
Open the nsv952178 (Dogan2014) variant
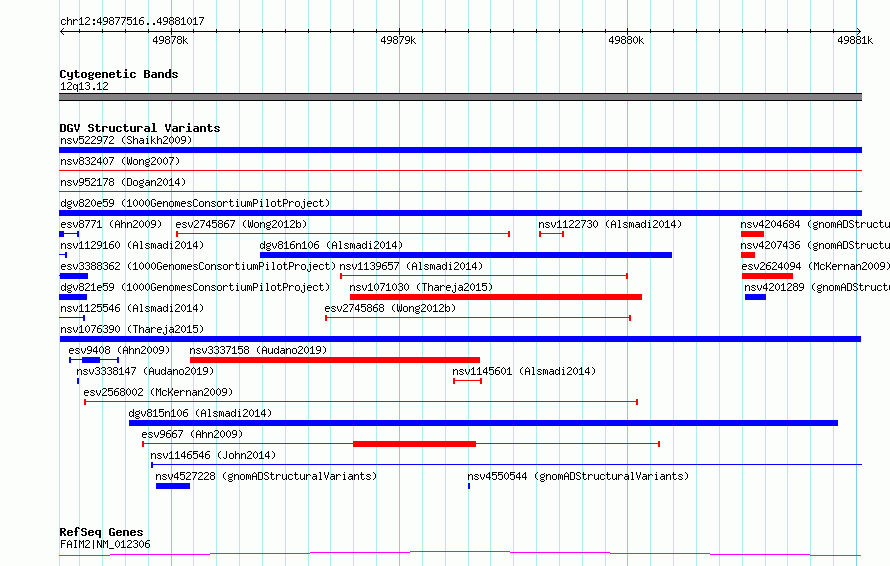[123, 182]
